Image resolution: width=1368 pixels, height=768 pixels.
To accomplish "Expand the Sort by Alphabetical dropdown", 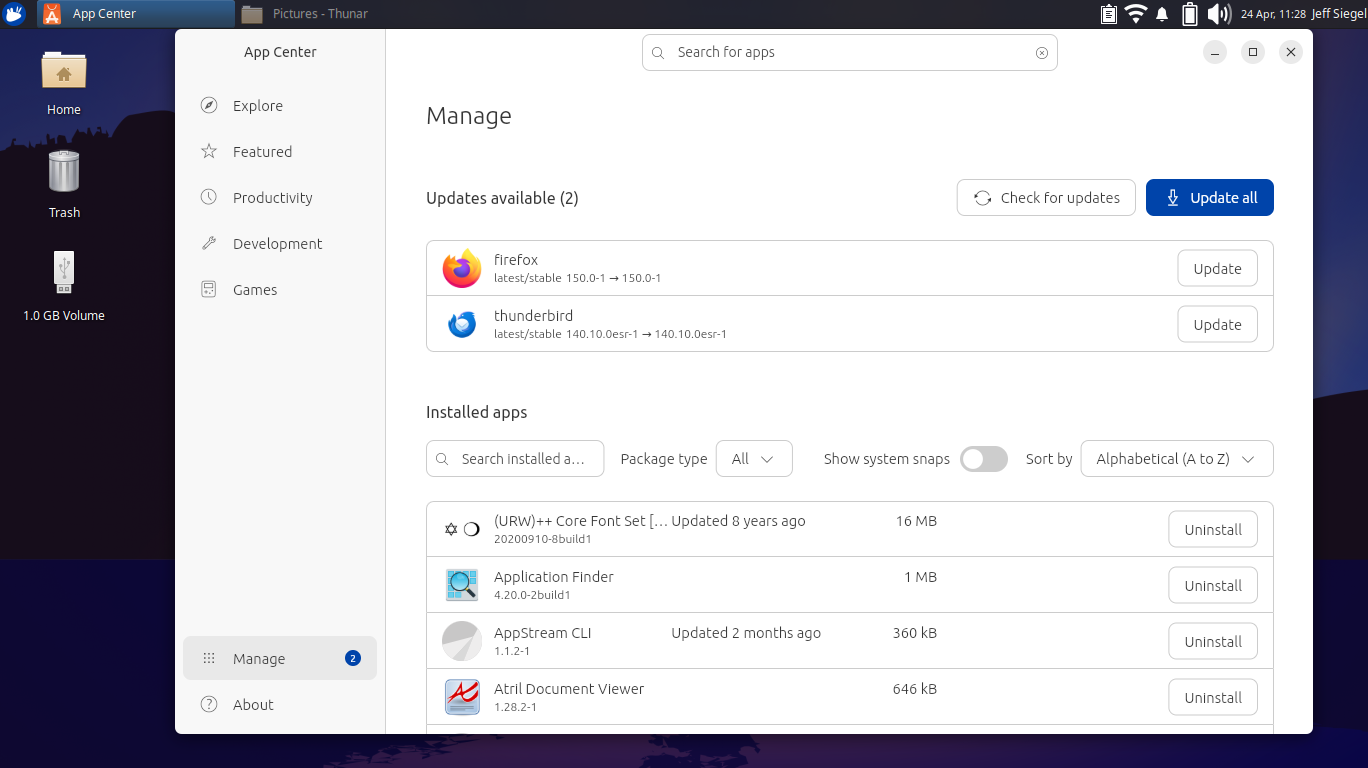I will coord(1177,459).
